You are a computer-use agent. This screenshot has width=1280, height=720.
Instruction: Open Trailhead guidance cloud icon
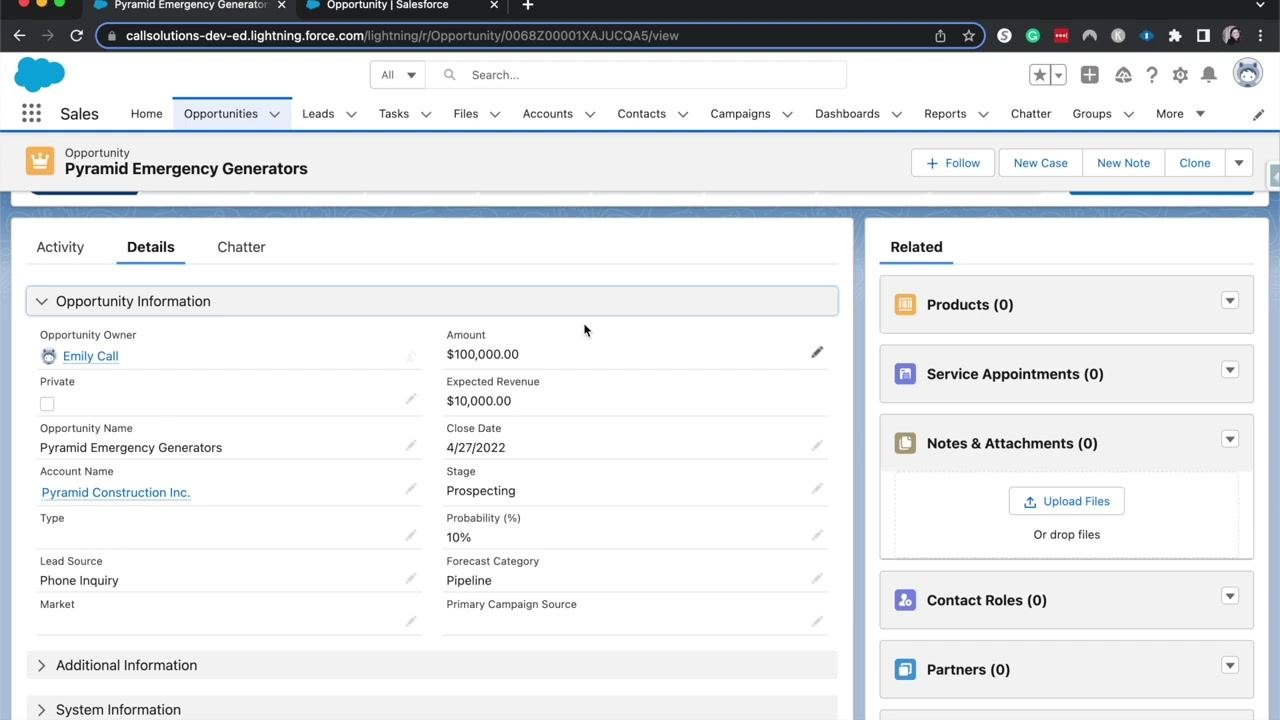(x=1123, y=75)
